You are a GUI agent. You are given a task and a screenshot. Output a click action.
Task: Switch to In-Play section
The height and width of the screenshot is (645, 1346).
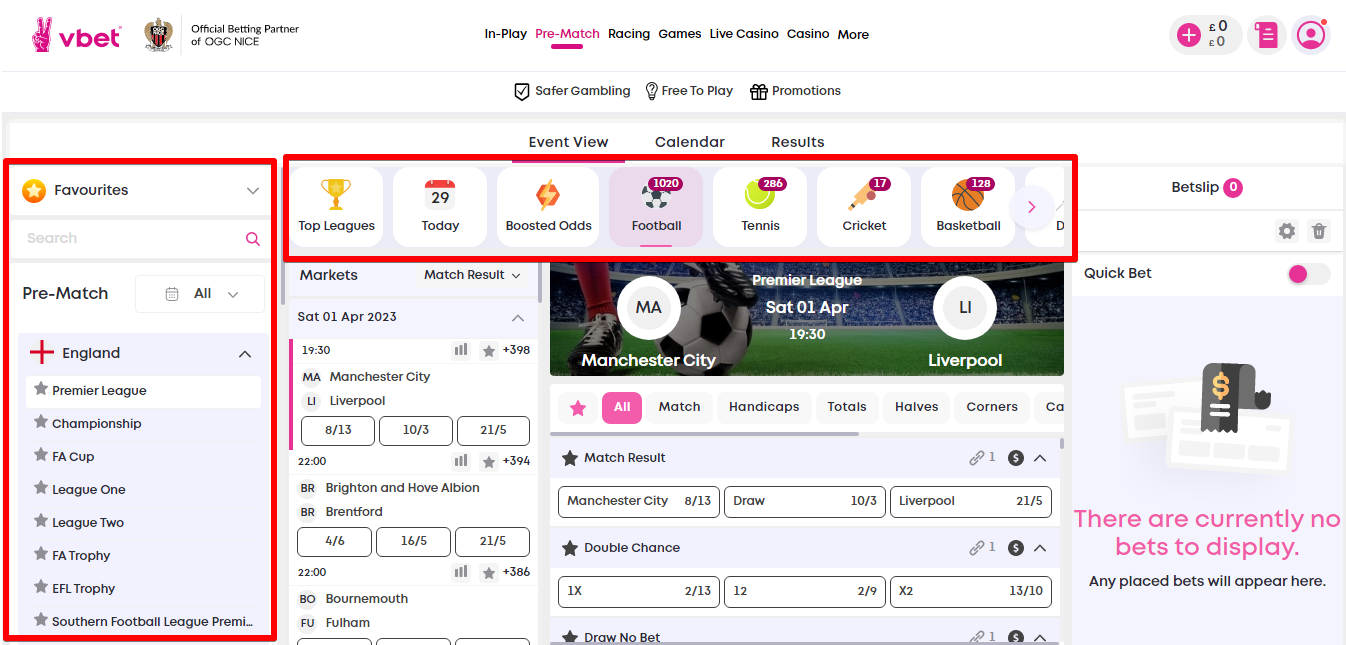click(x=505, y=34)
